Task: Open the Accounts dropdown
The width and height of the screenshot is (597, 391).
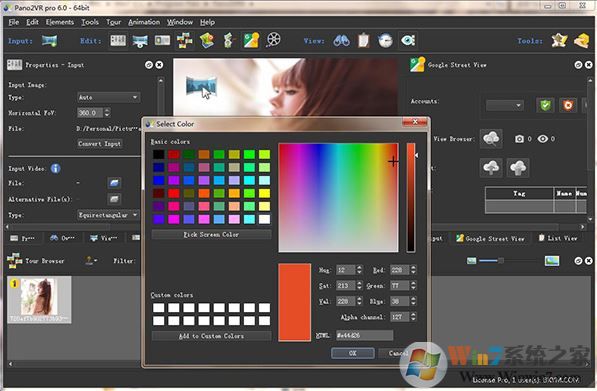Action: pyautogui.click(x=505, y=105)
